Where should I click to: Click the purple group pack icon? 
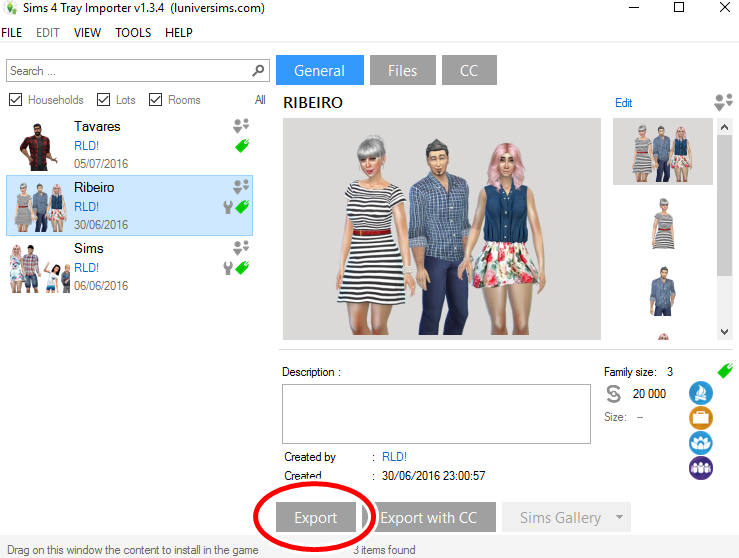click(701, 468)
